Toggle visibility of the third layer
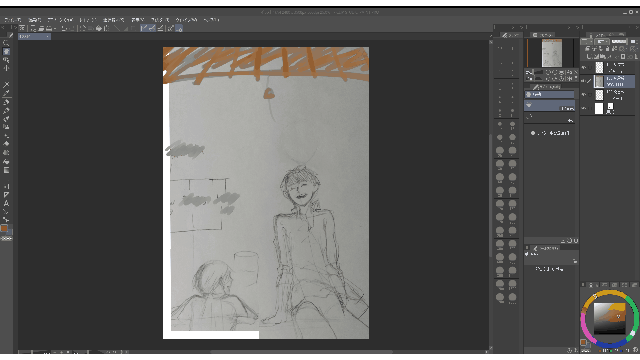Screen dimensions: 640x360 pyautogui.click(x=584, y=95)
